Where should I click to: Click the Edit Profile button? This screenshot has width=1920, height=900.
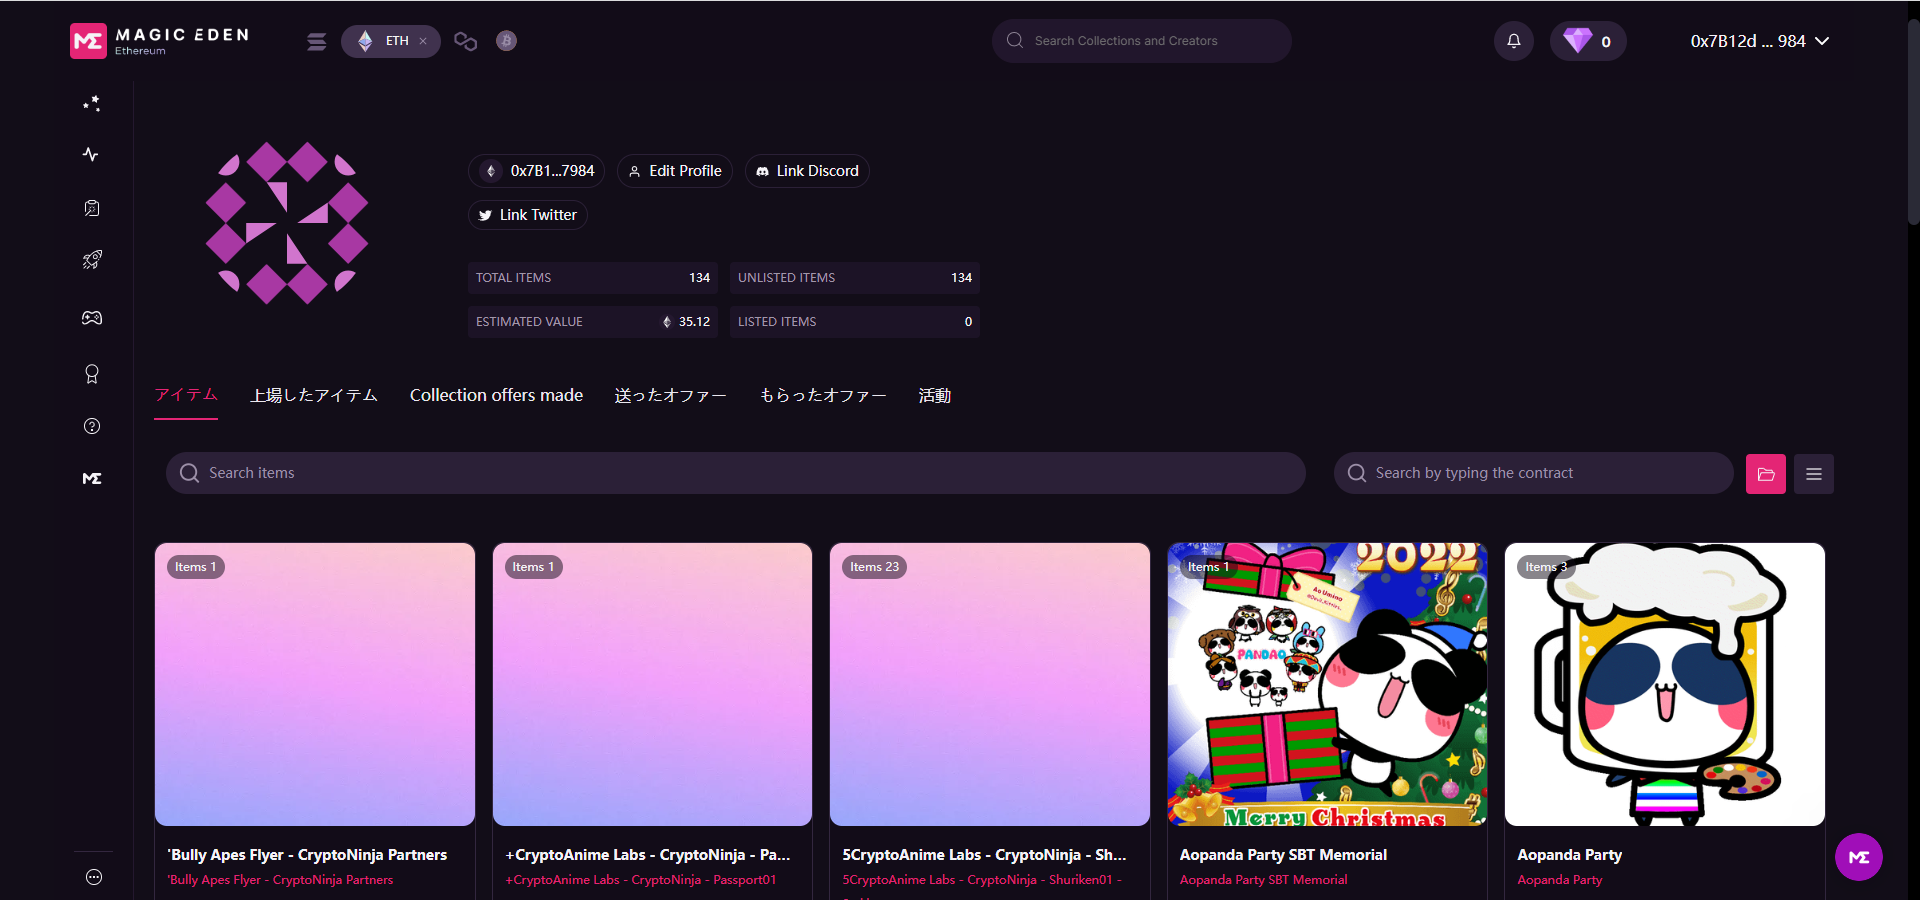pyautogui.click(x=675, y=171)
